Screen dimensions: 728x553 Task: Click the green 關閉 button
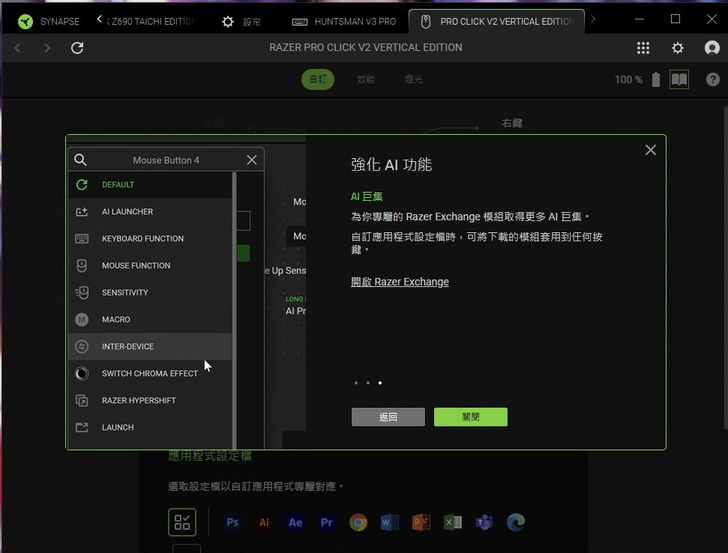coord(470,417)
